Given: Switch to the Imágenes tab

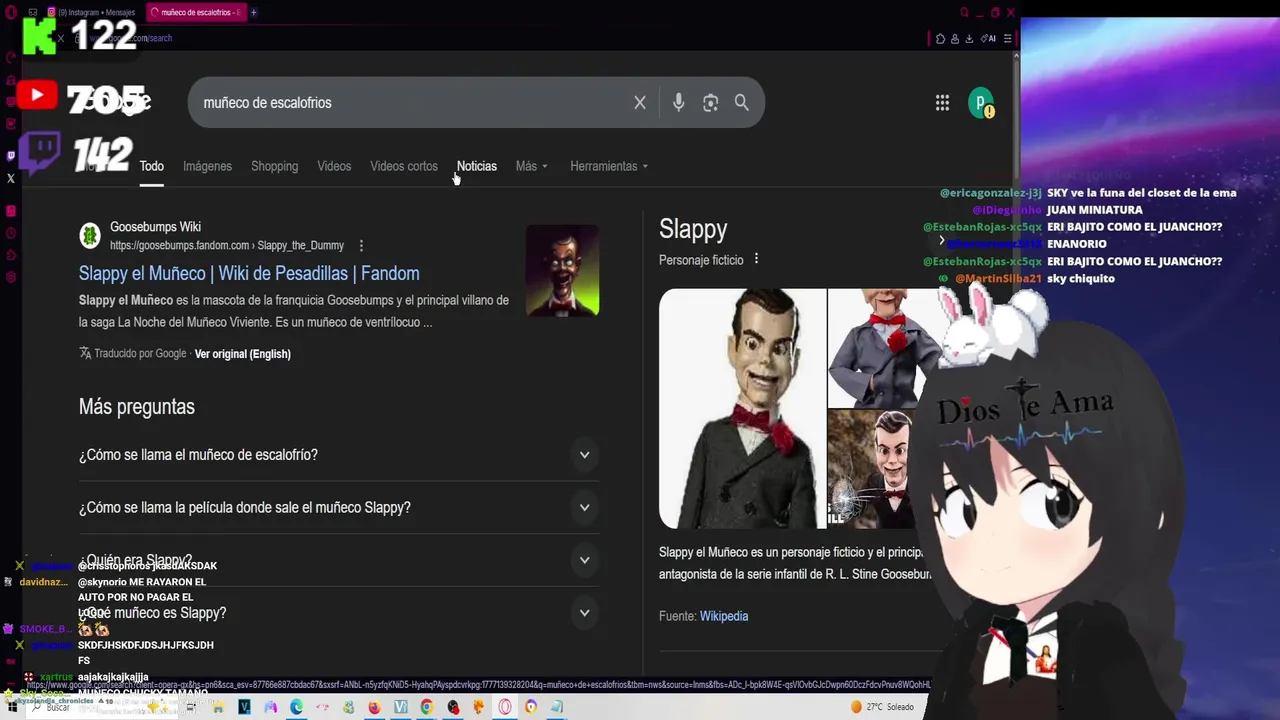Looking at the screenshot, I should pos(207,166).
